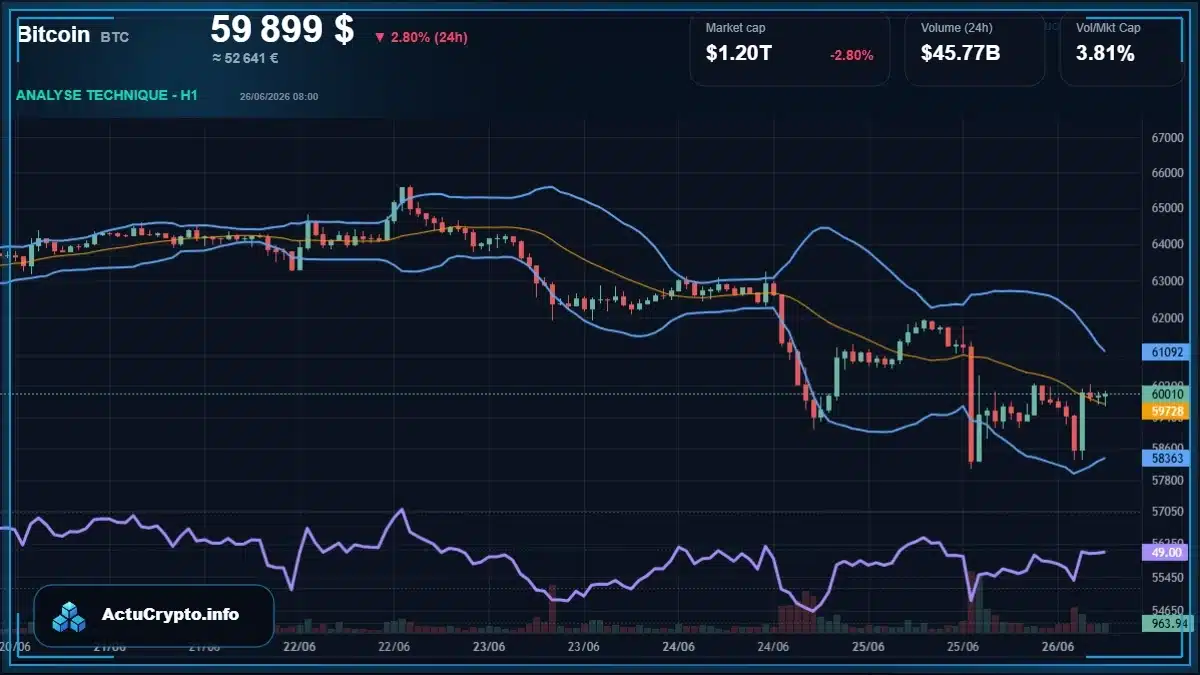Click the Vol/Mkt Cap card label
The width and height of the screenshot is (1200, 675).
(x=1108, y=28)
